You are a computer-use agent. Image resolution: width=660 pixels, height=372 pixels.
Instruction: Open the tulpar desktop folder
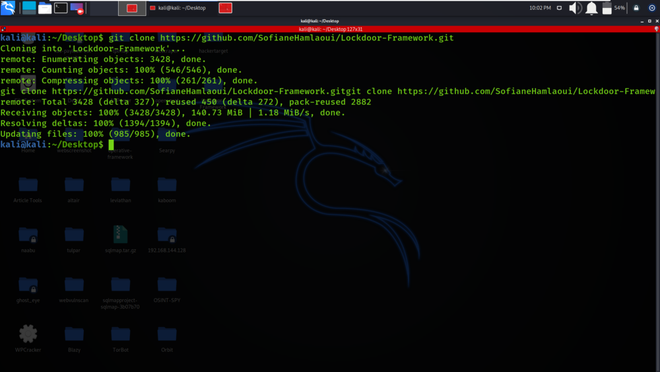[74, 239]
